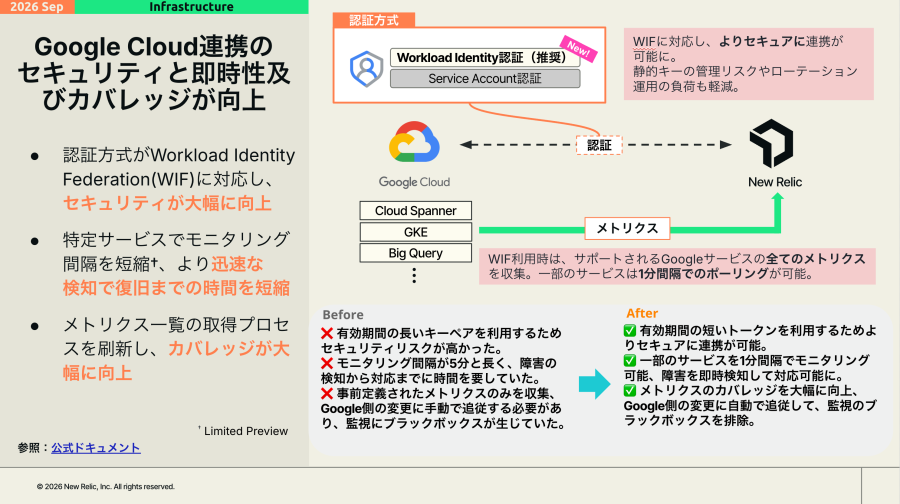The image size is (900, 504).
Task: Select the Service Account認証 box
Action: [x=485, y=79]
